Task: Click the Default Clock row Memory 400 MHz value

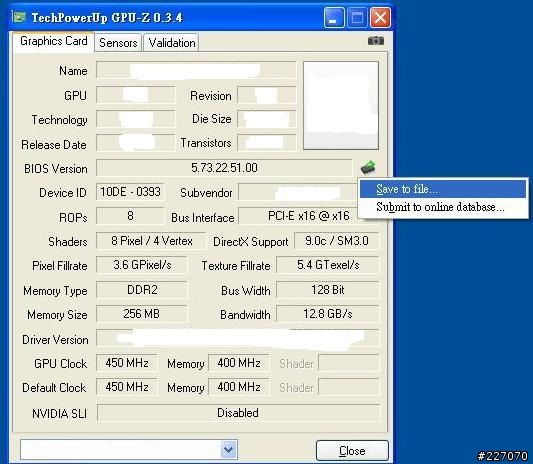Action: (x=239, y=387)
